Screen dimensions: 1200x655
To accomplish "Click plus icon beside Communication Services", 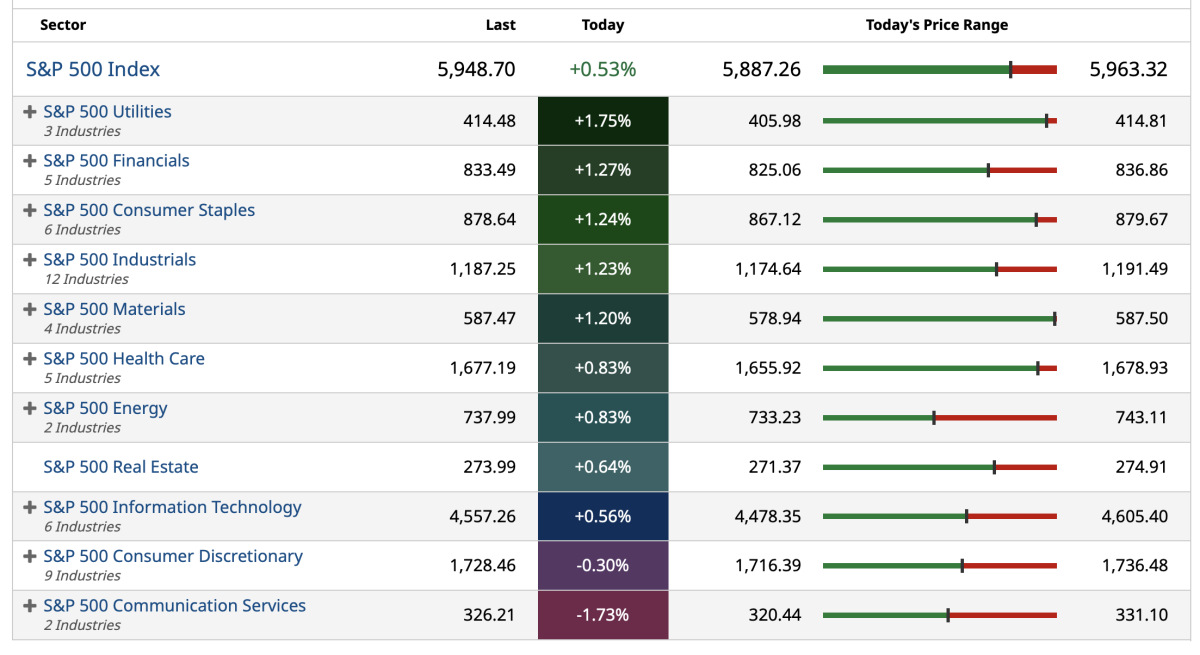I will 30,606.
